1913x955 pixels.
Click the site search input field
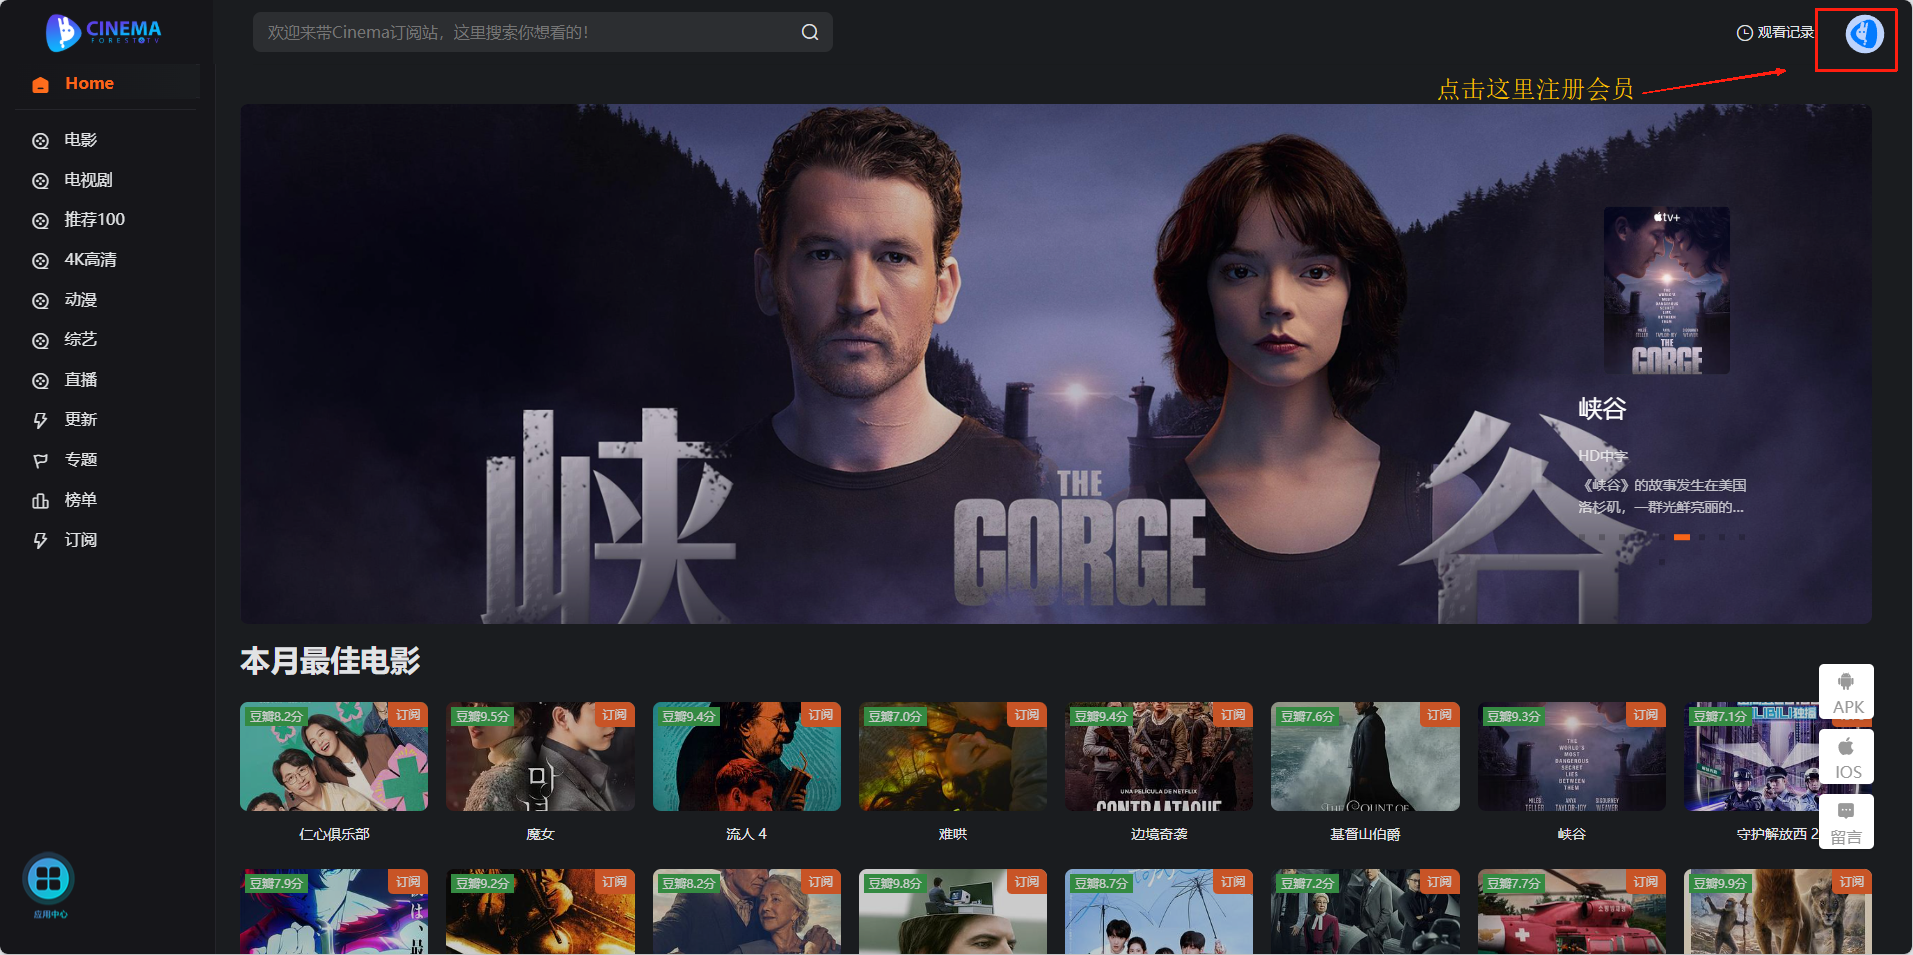click(x=542, y=32)
